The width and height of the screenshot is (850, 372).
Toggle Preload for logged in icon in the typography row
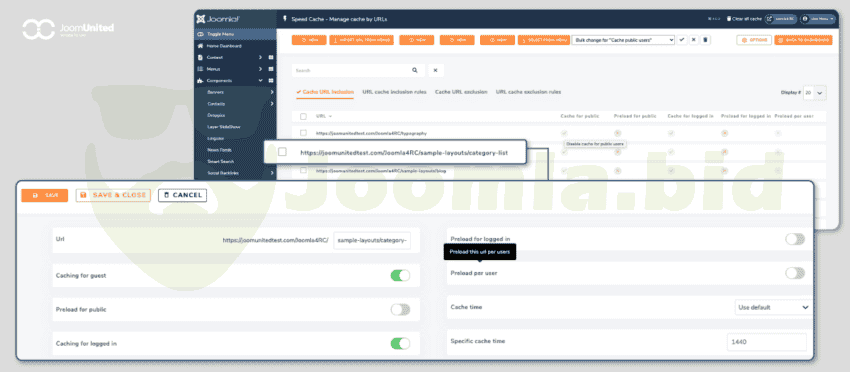click(x=725, y=133)
